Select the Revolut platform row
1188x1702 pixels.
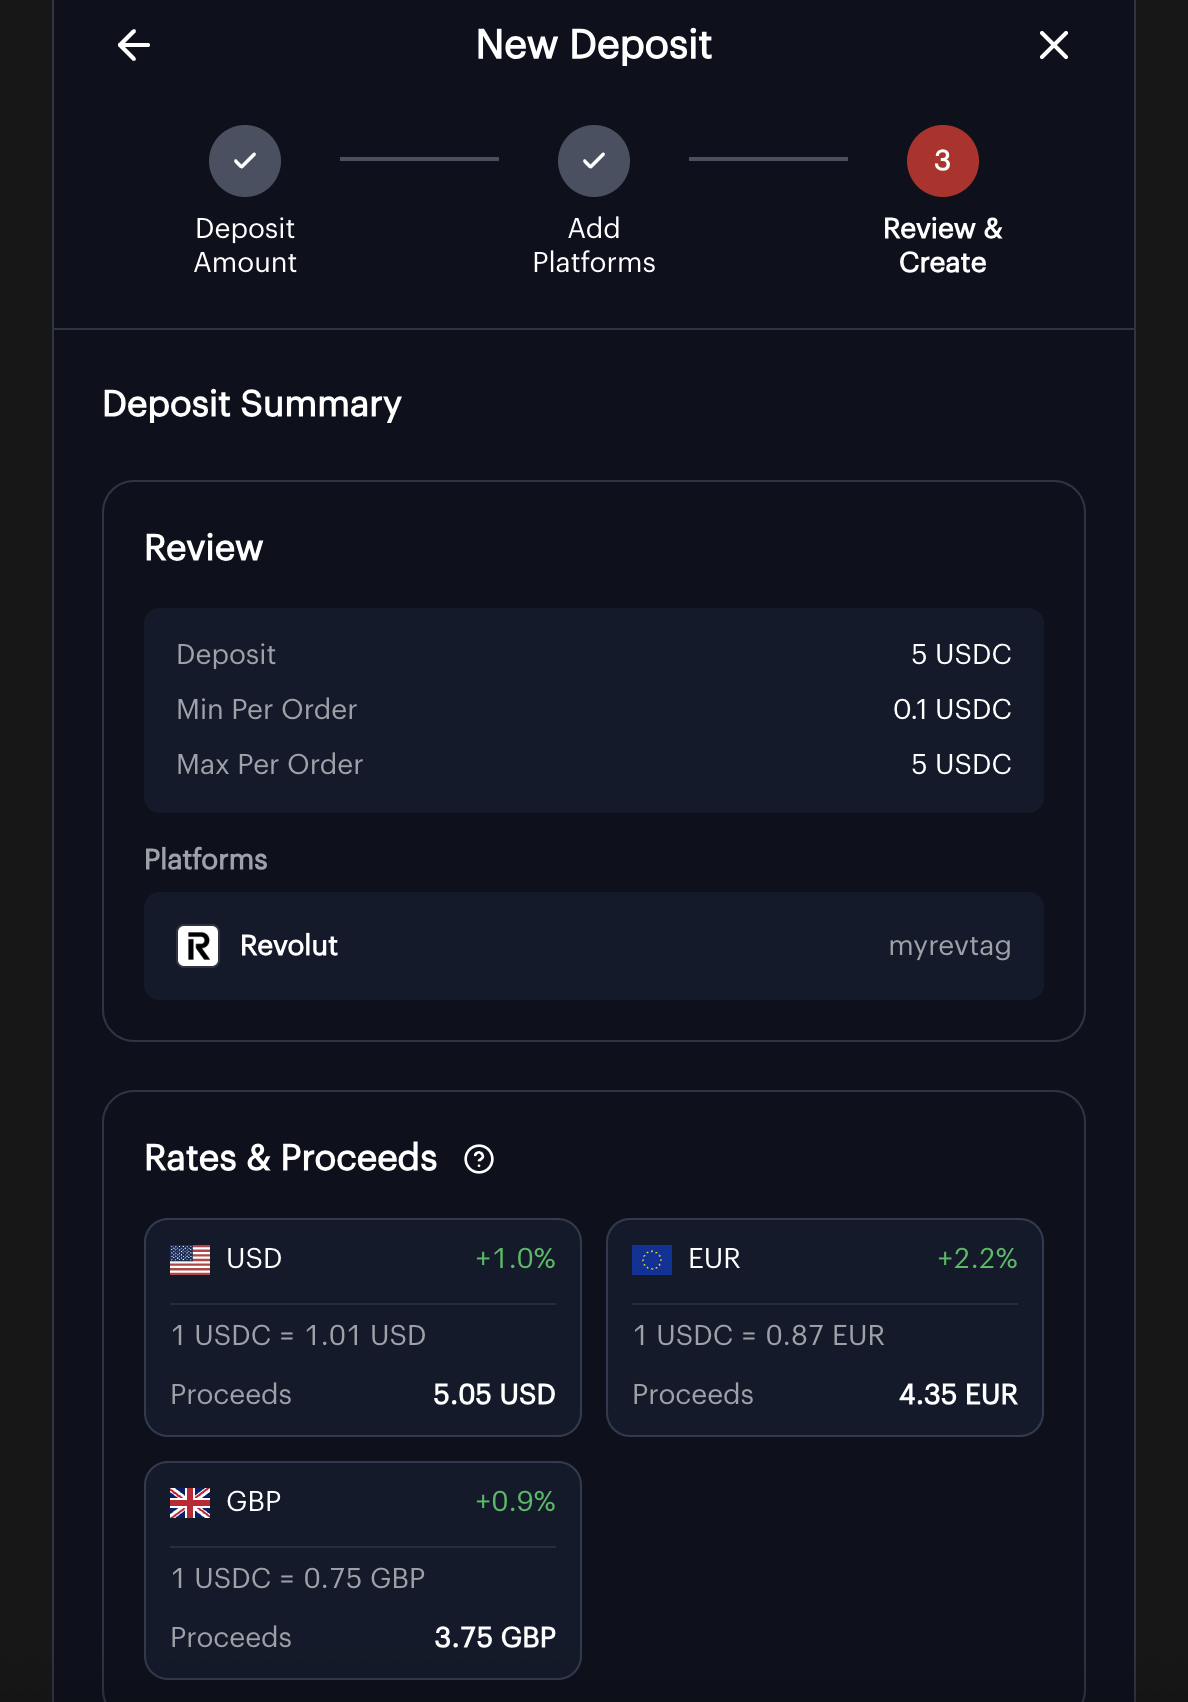[594, 946]
